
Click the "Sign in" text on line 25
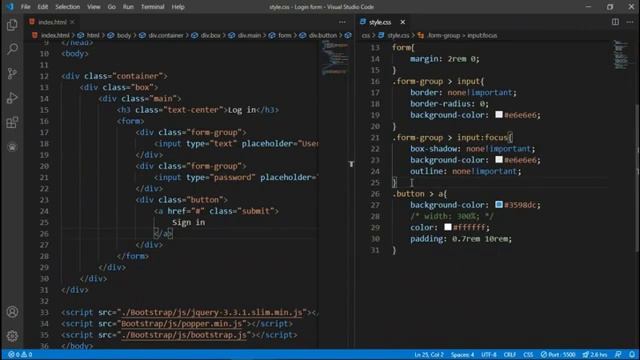point(189,222)
